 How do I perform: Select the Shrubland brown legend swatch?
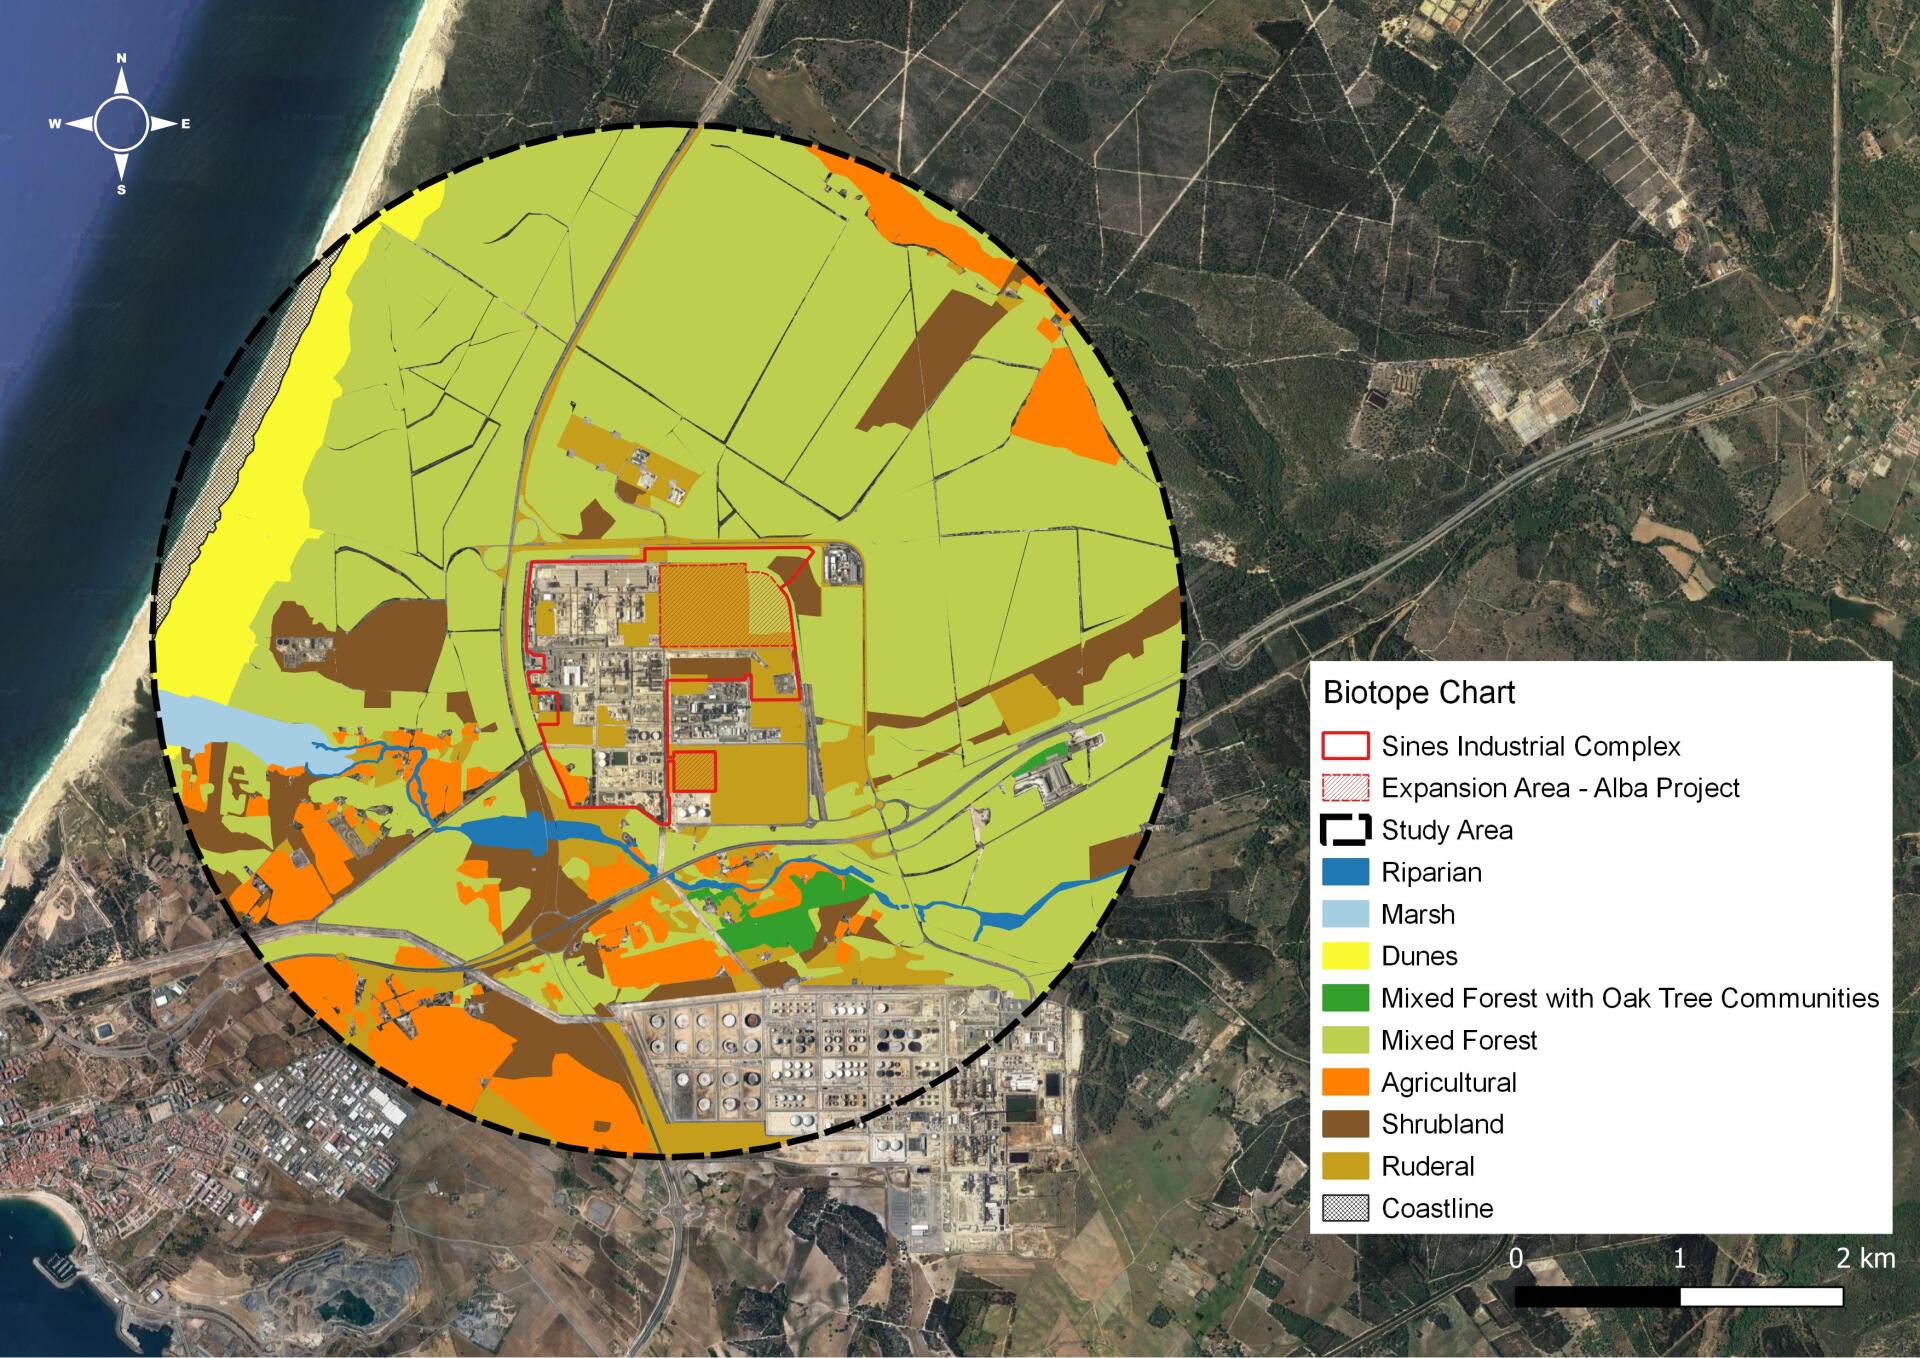tap(1345, 1124)
